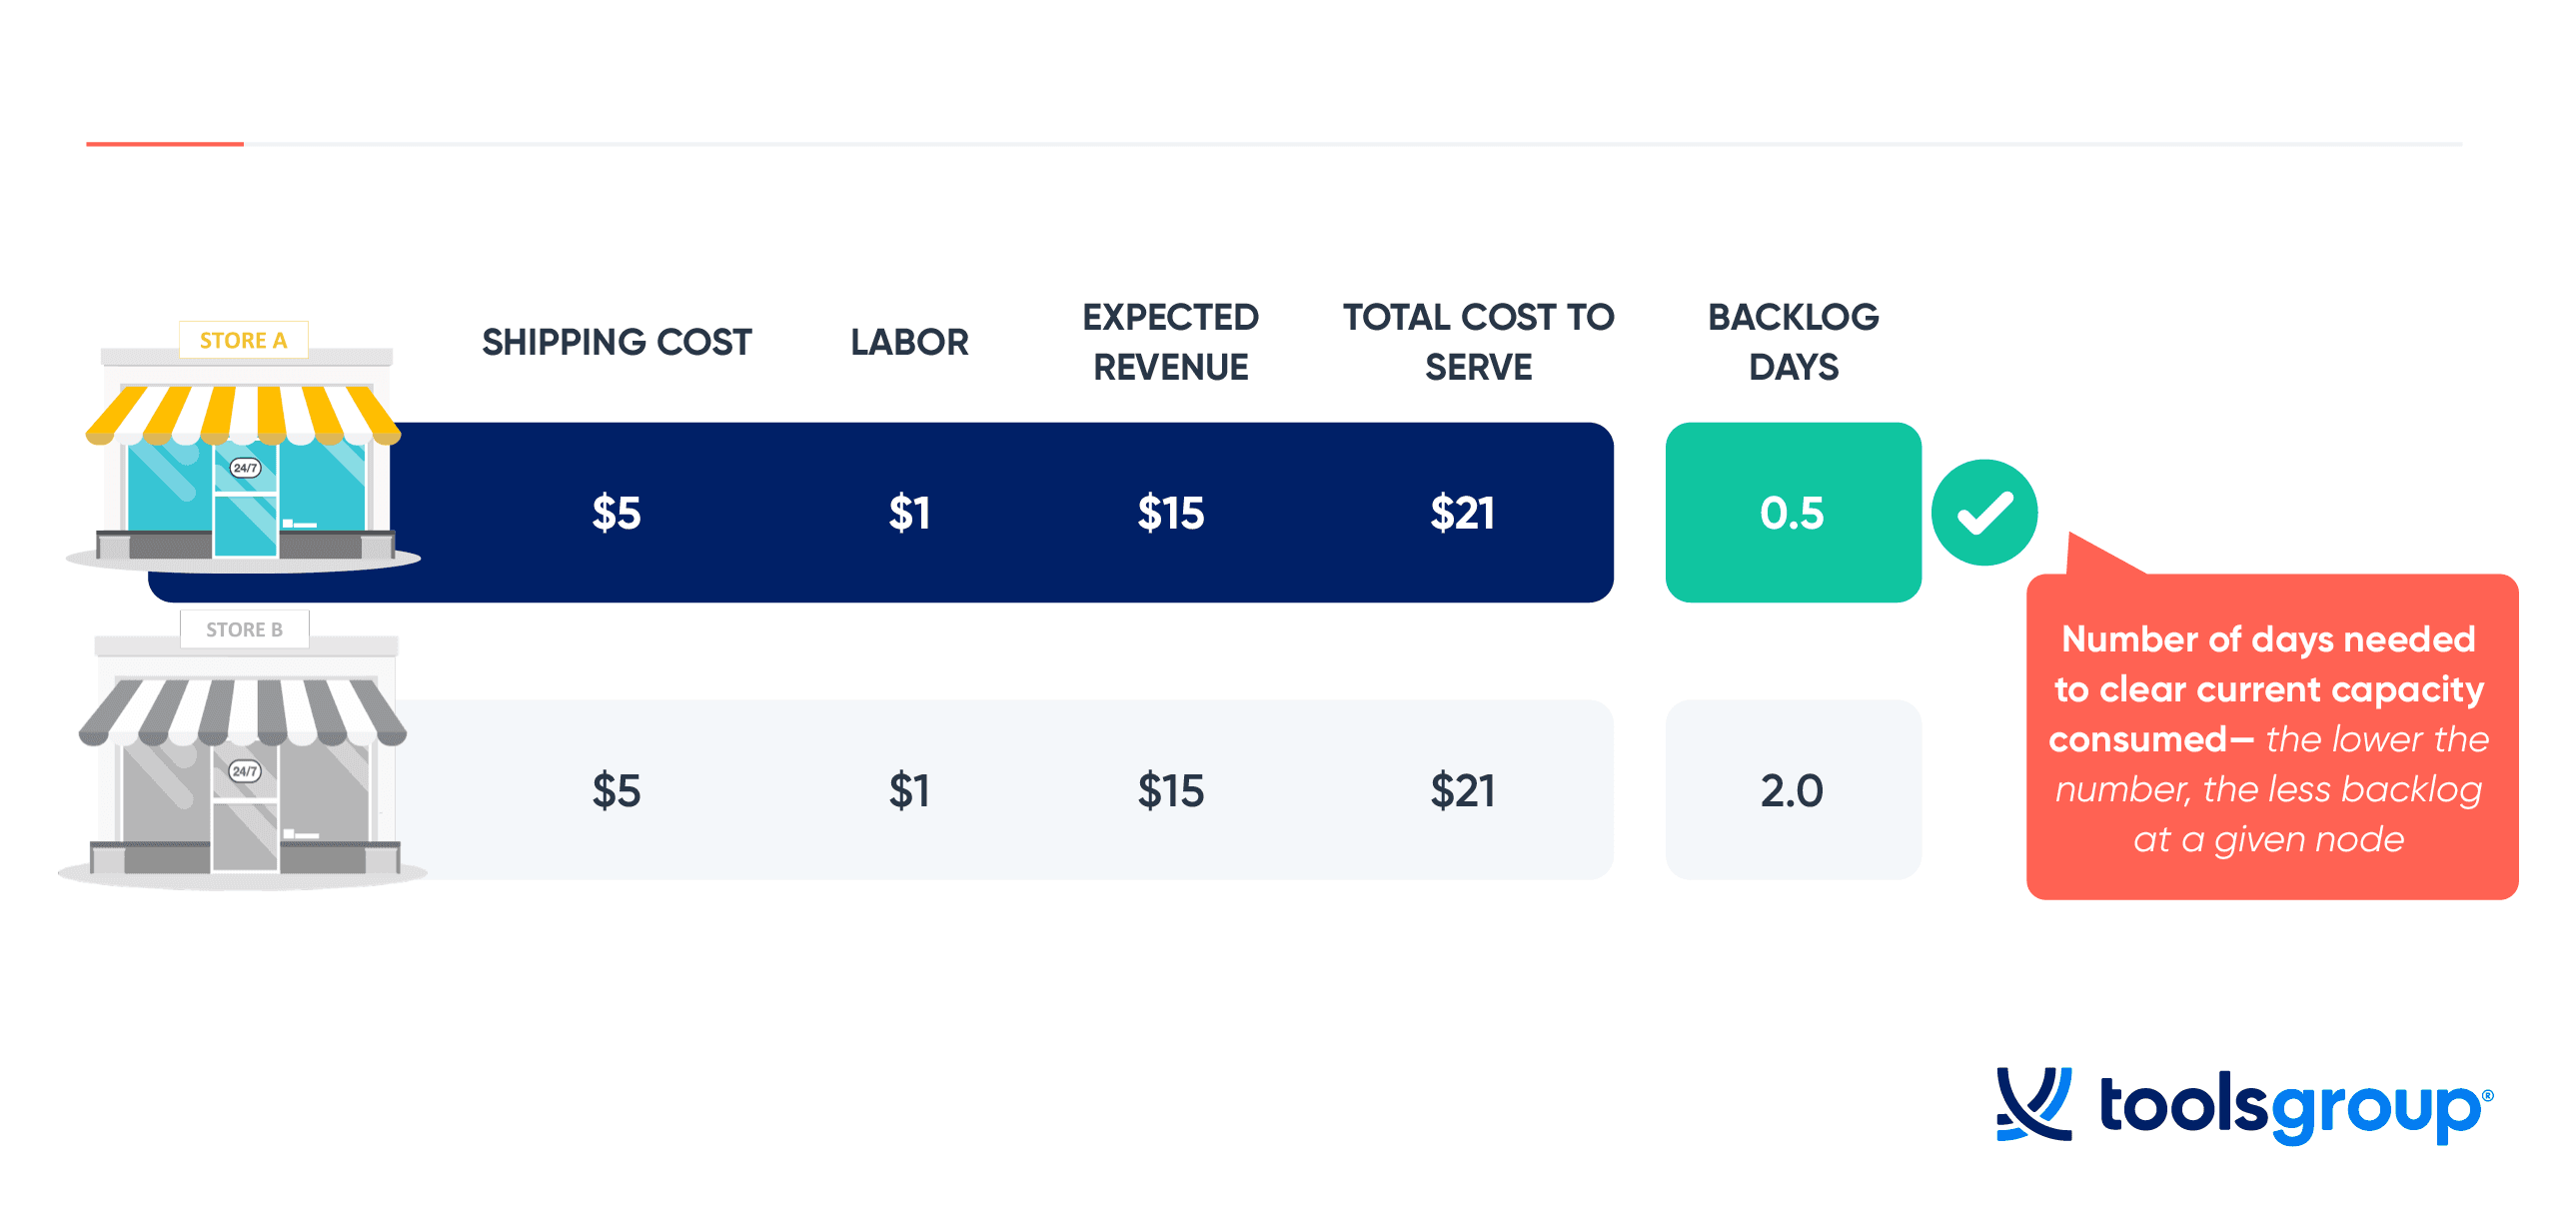Click Store A's $21 total cost value
Screen dimensions: 2576x1211
pos(1462,513)
